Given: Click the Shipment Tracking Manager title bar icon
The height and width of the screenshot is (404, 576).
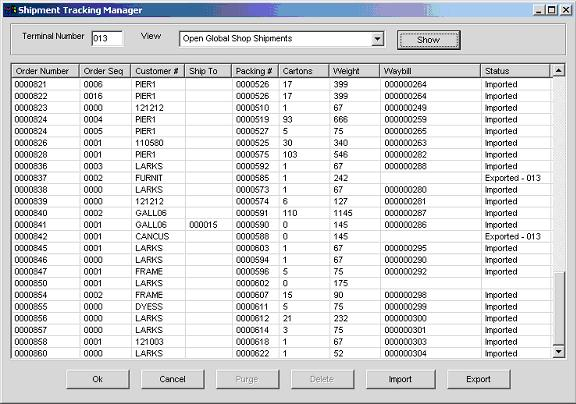Looking at the screenshot, I should (11, 10).
